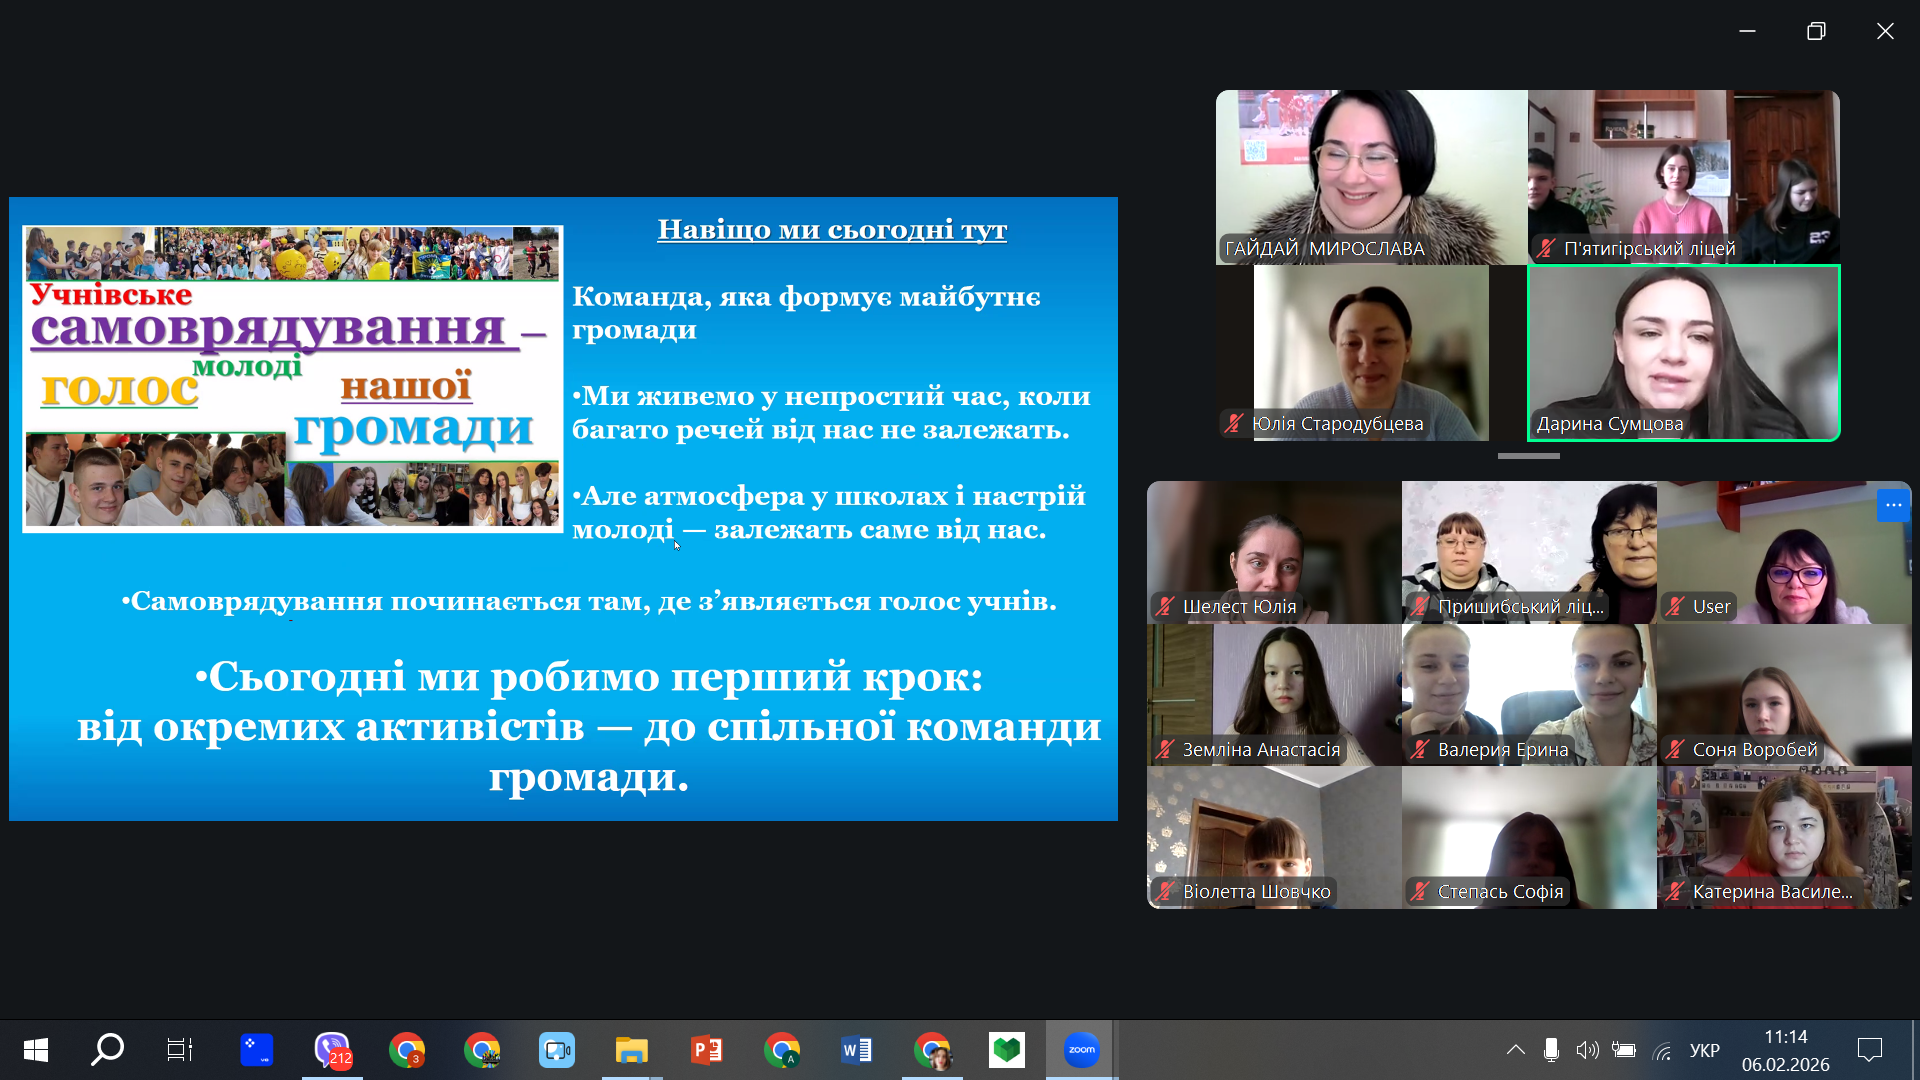This screenshot has width=1920, height=1080.
Task: Click the gallery divider handle below speakers
Action: click(x=1528, y=456)
